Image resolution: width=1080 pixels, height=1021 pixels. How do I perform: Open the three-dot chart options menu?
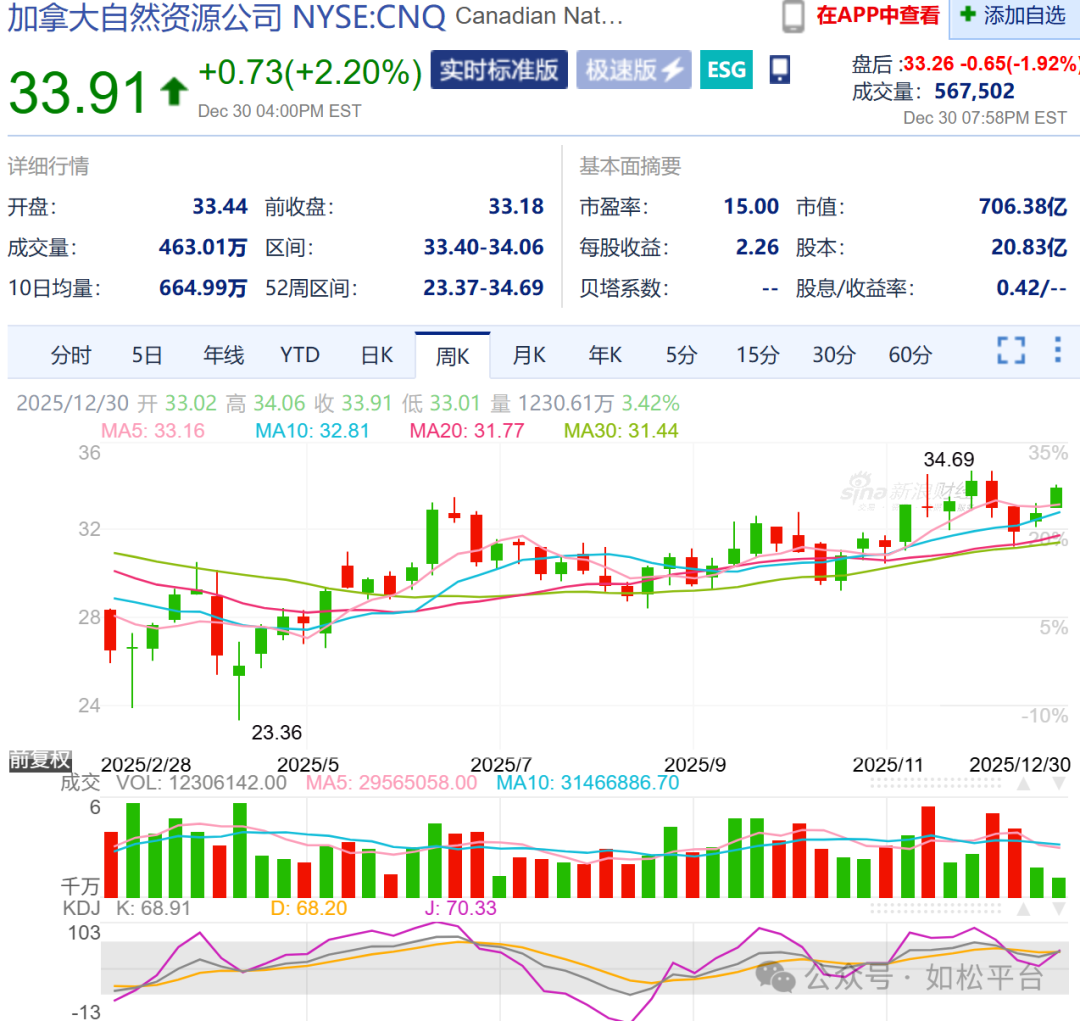(1058, 351)
